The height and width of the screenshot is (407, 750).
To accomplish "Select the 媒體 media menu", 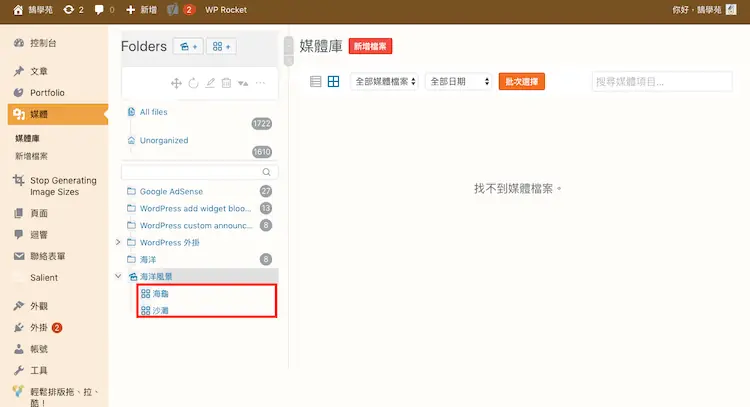I will [x=58, y=114].
